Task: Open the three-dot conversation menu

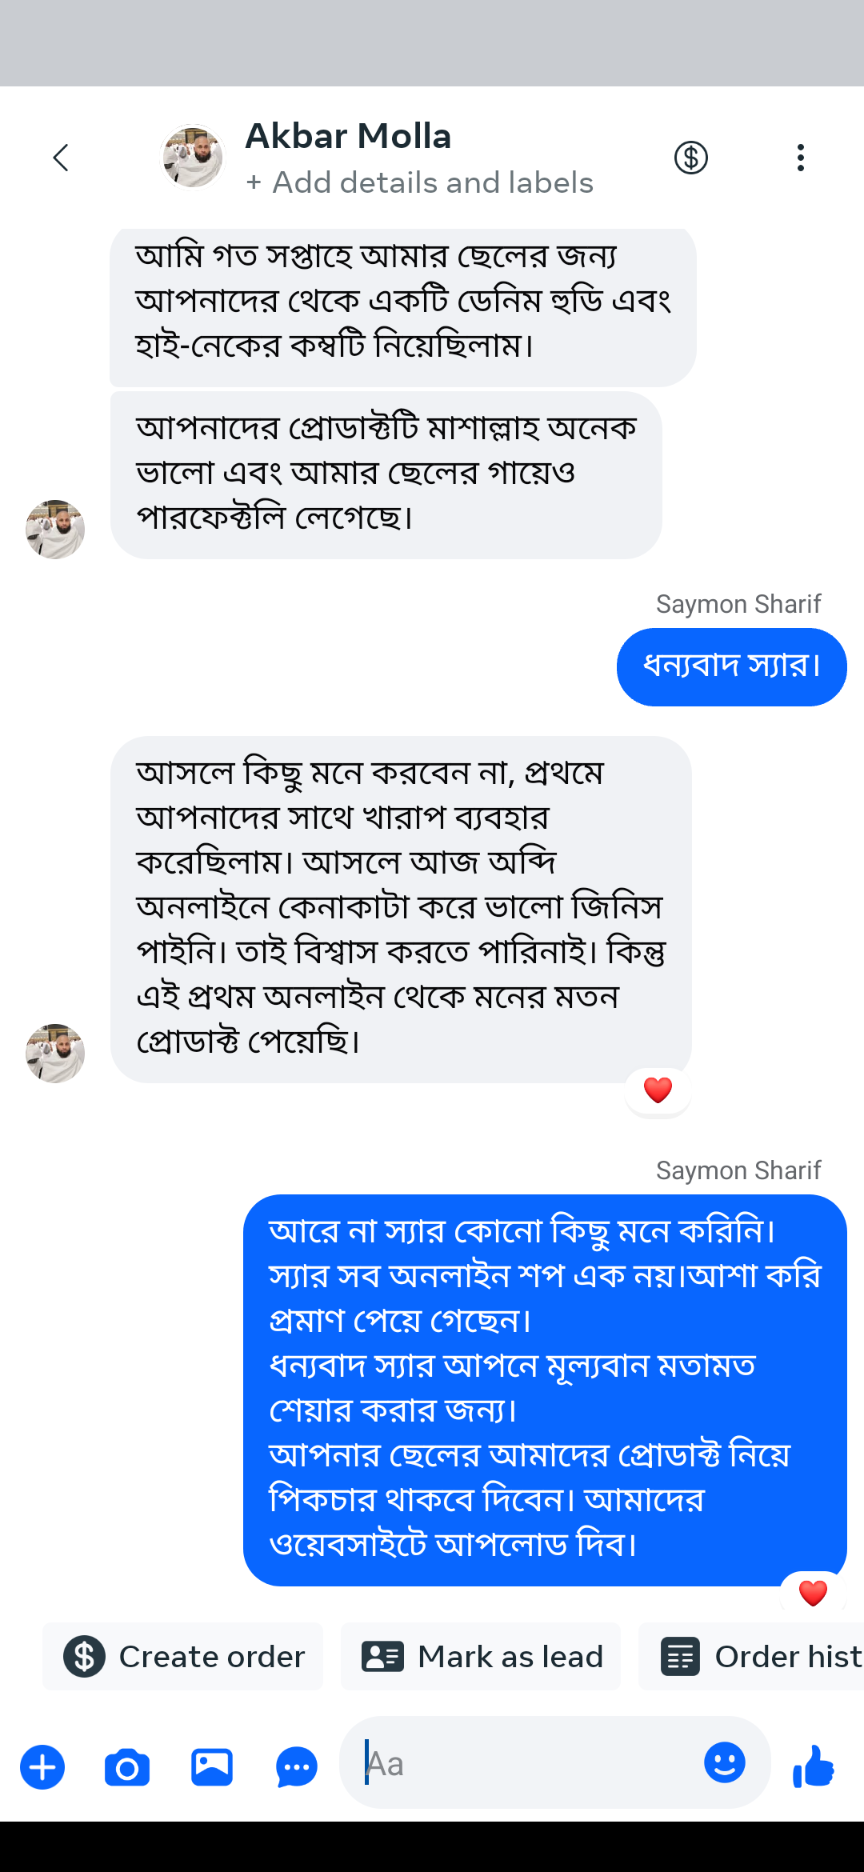Action: (800, 157)
